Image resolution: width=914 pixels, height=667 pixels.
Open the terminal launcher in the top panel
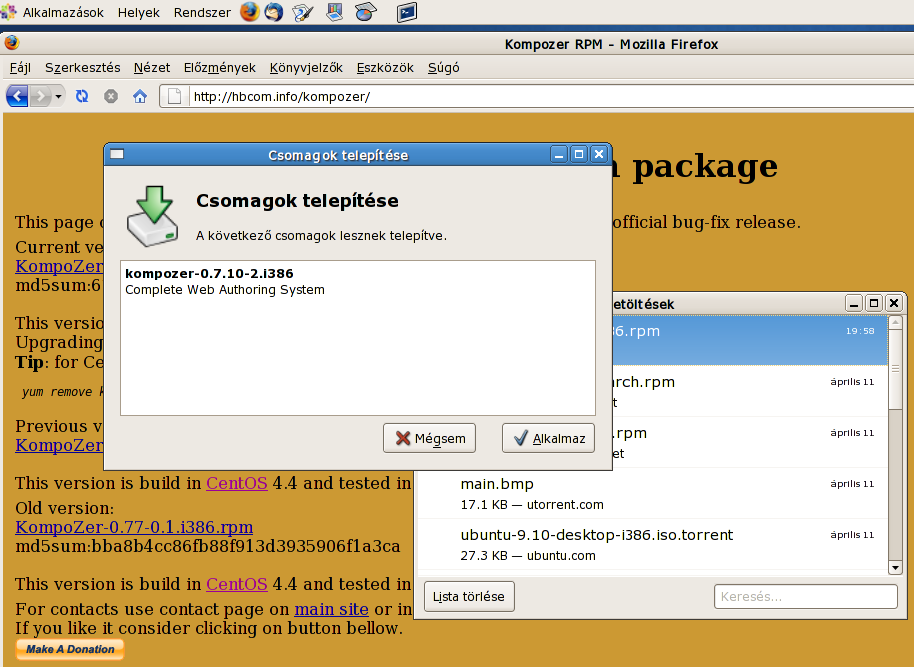click(x=406, y=13)
